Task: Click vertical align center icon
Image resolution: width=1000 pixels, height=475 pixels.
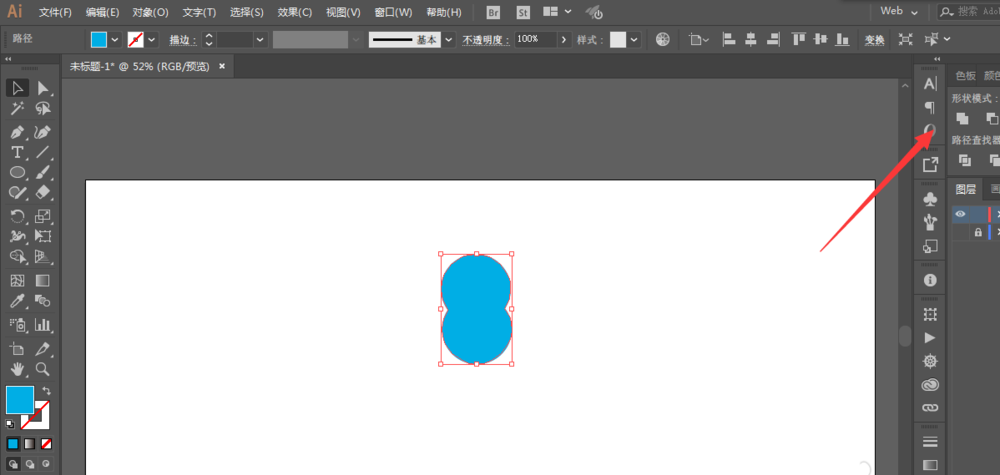Action: [x=821, y=40]
